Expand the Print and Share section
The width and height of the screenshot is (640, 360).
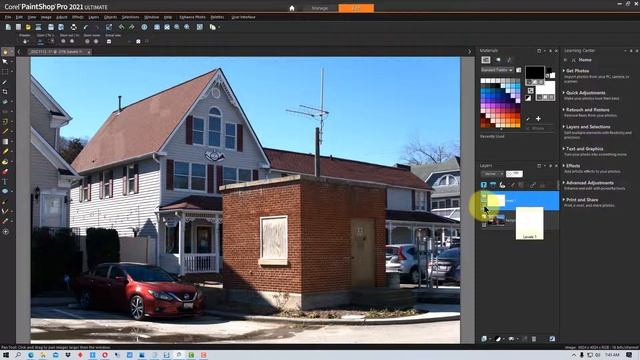[x=582, y=200]
